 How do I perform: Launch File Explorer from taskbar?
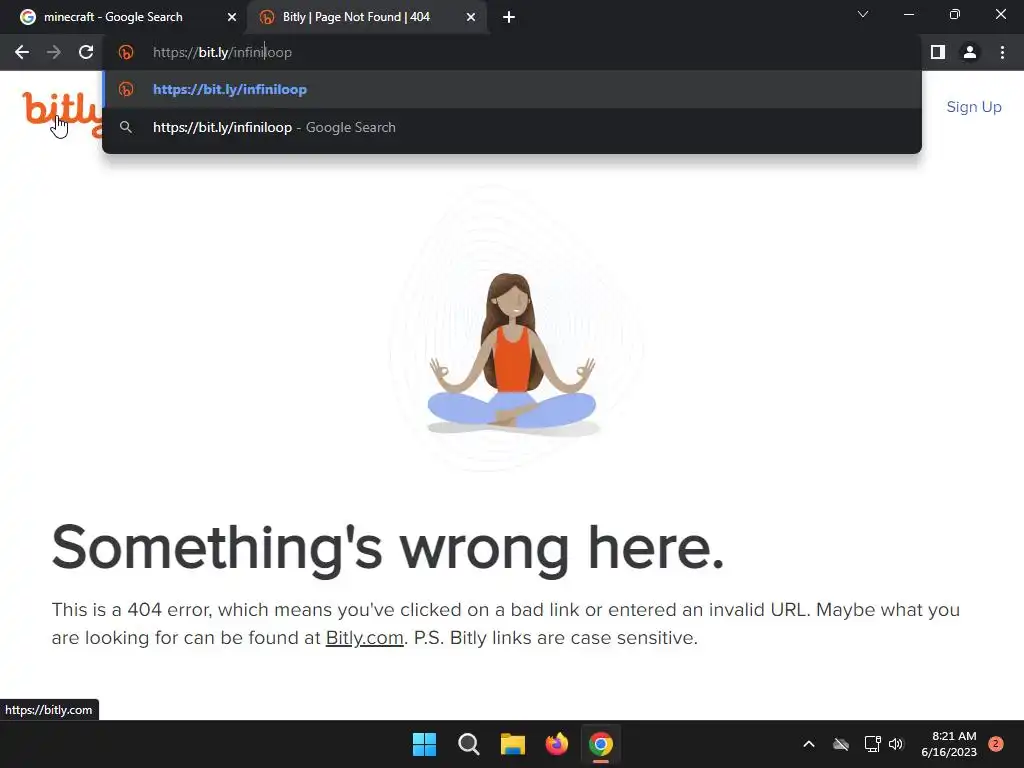(513, 744)
